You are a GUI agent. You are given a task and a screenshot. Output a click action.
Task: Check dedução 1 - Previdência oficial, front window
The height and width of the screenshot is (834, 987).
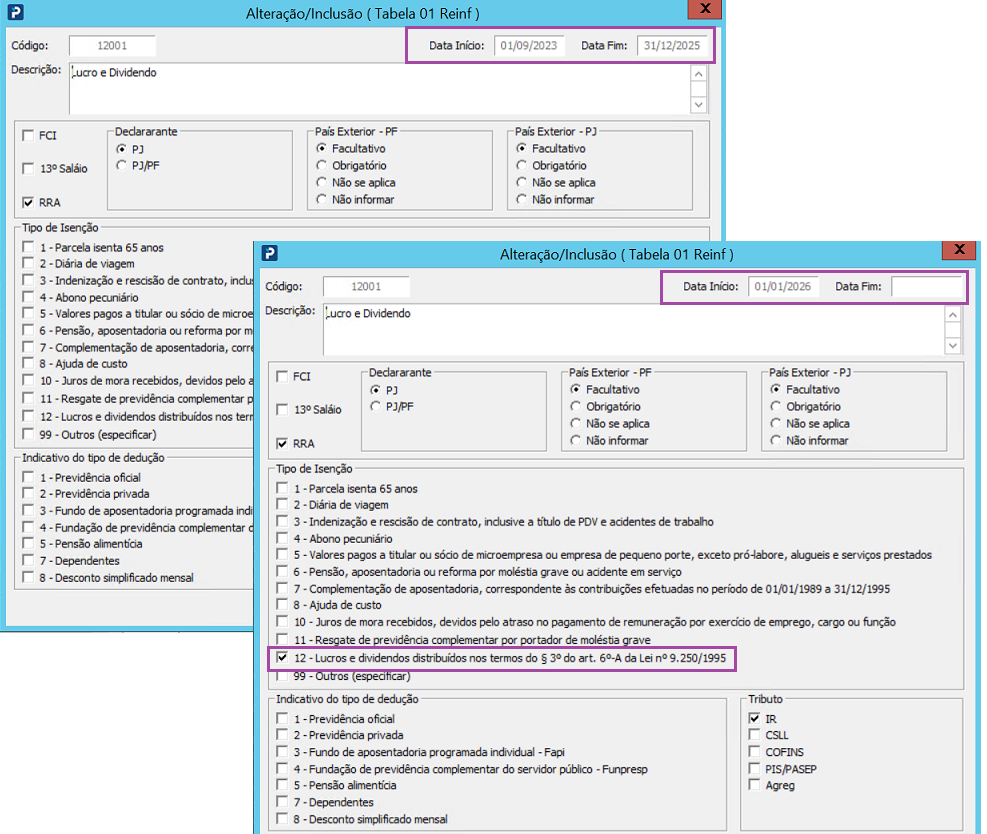[282, 719]
